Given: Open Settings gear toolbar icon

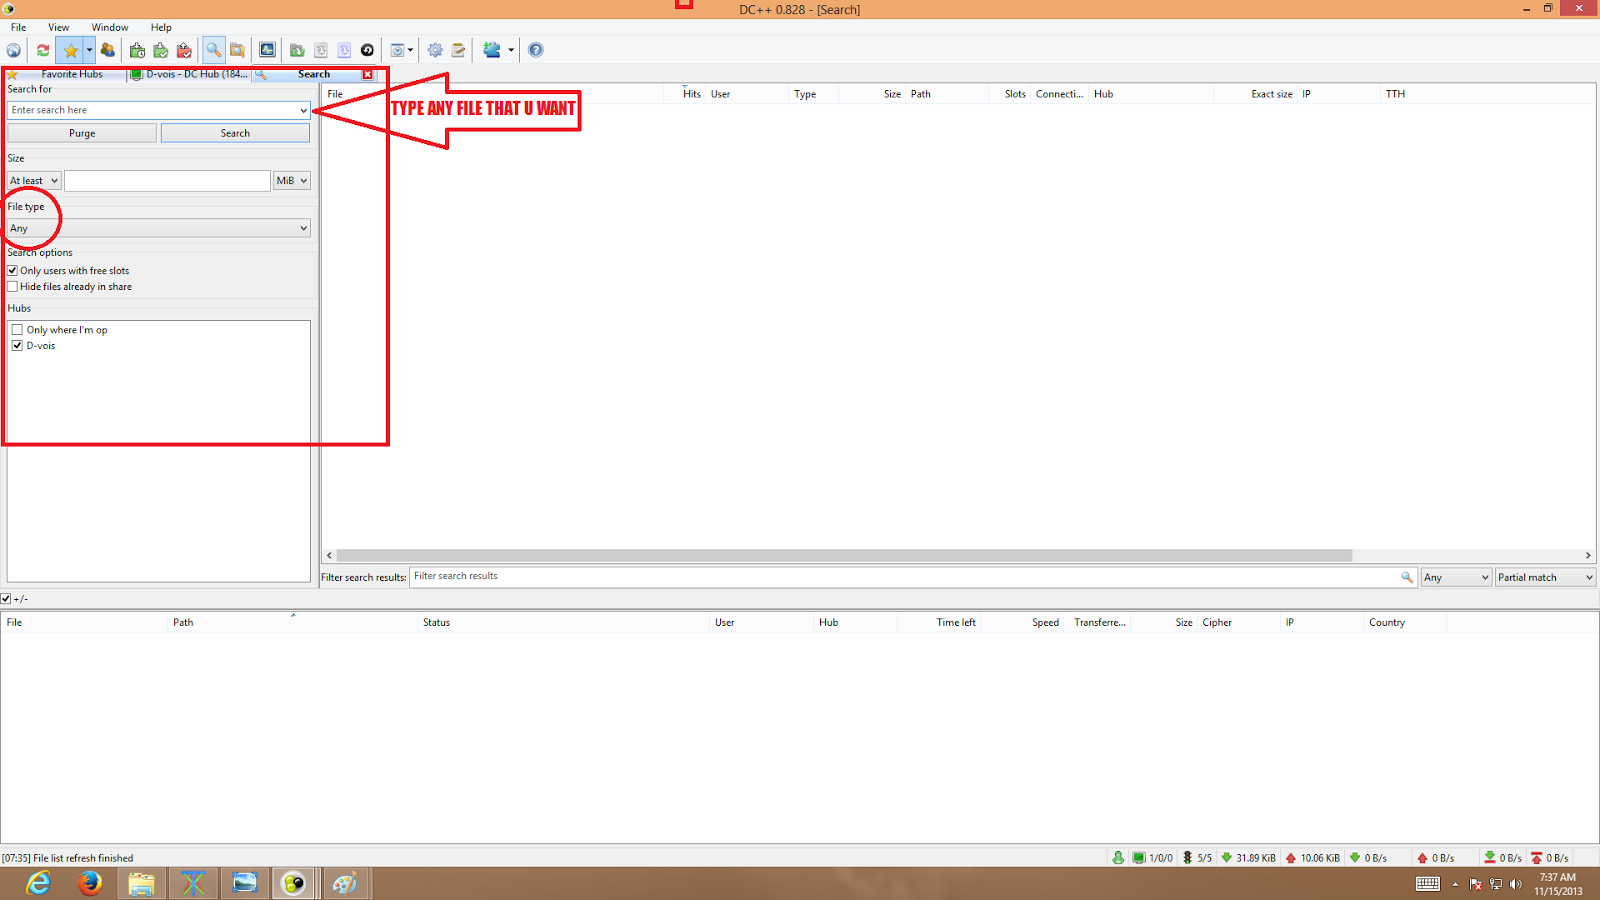Looking at the screenshot, I should (435, 50).
